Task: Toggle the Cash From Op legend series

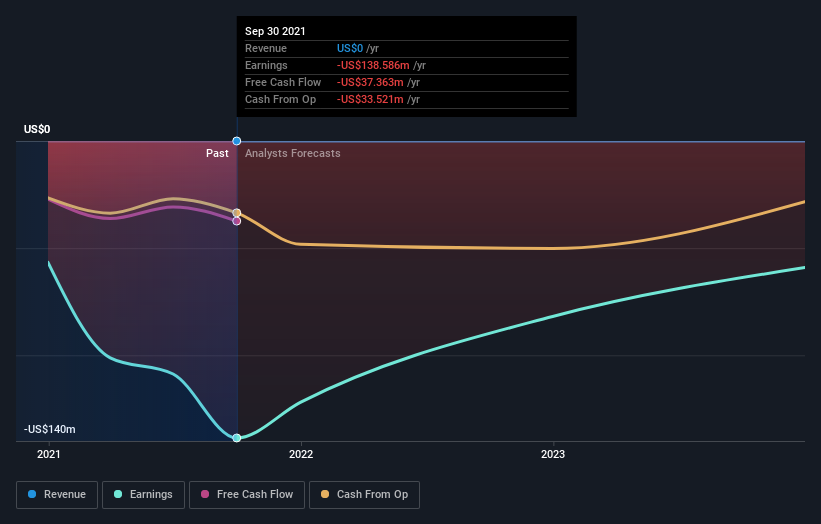Action: coord(364,495)
